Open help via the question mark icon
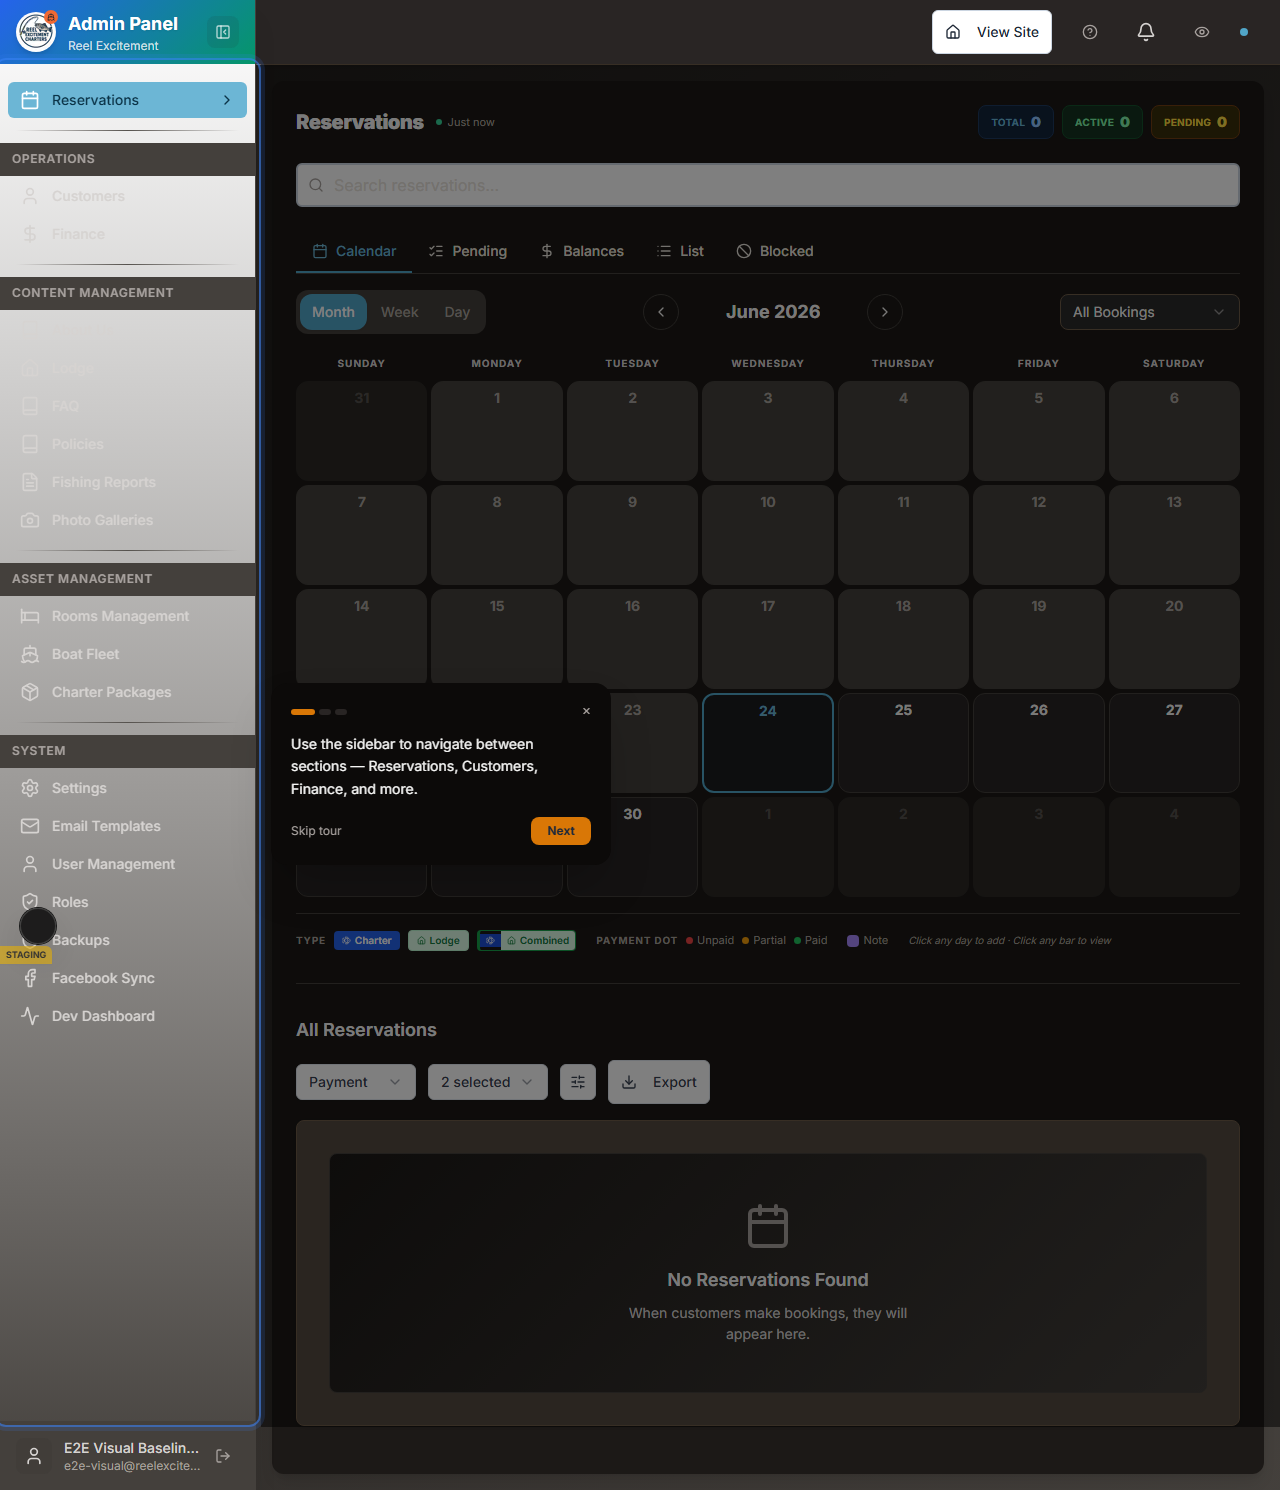This screenshot has height=1490, width=1280. pyautogui.click(x=1090, y=32)
